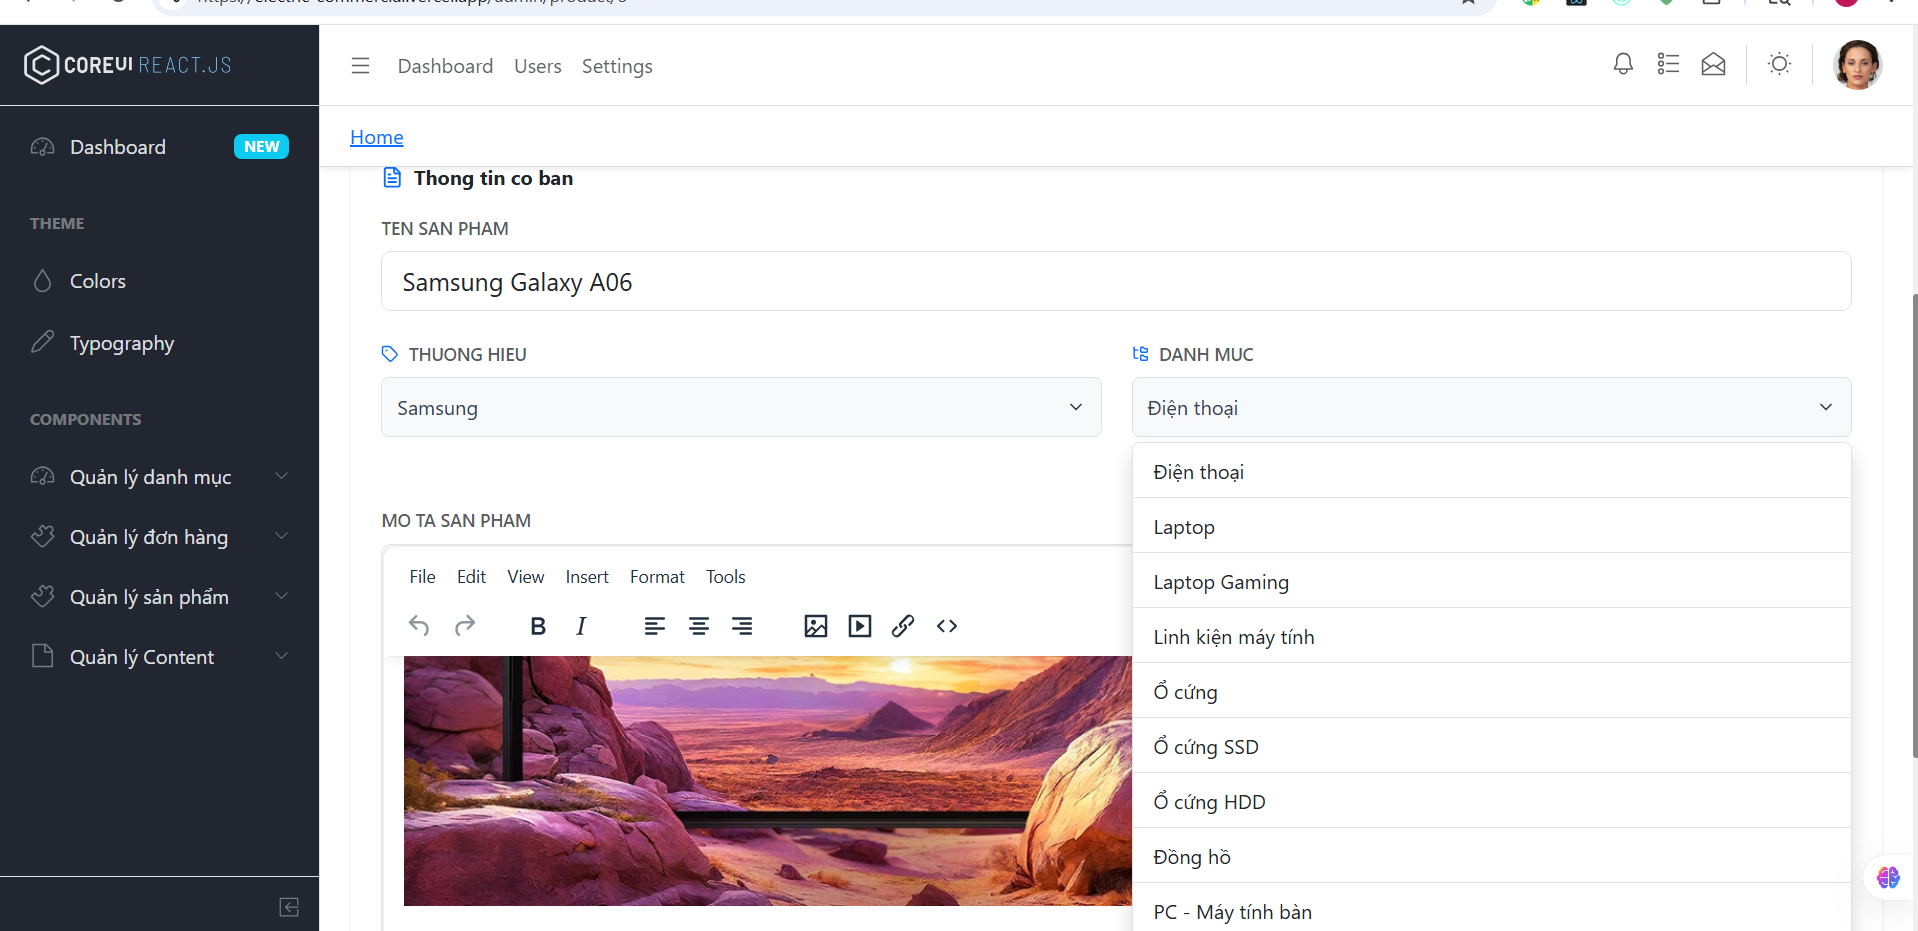This screenshot has width=1918, height=931.
Task: Toggle the sidebar hamburger menu
Action: pos(361,66)
